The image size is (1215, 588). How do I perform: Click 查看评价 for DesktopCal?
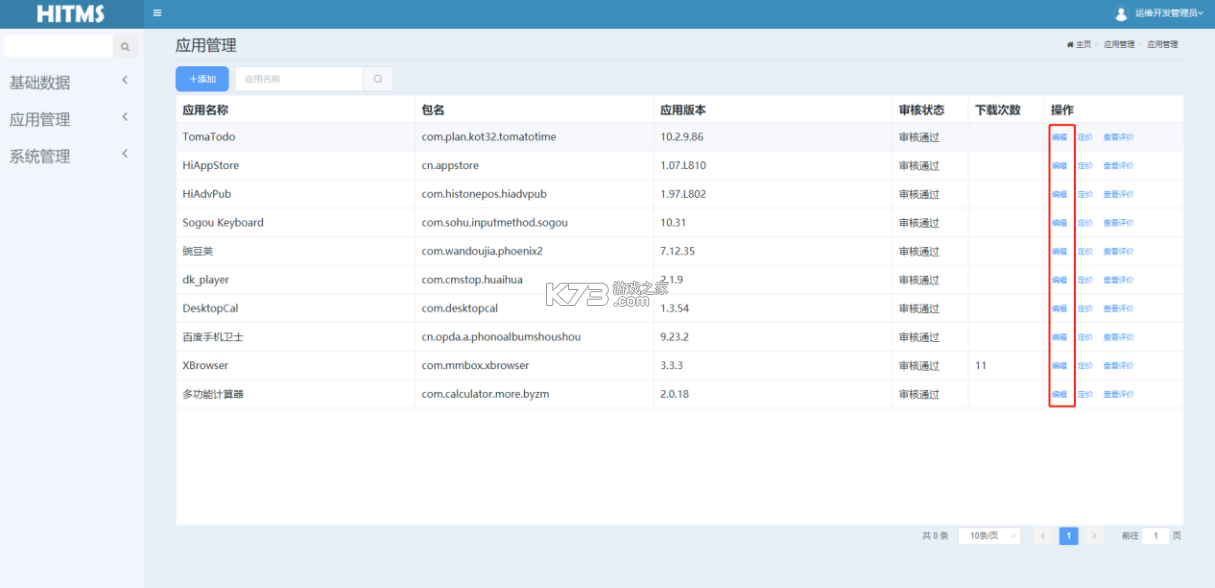tap(1118, 308)
